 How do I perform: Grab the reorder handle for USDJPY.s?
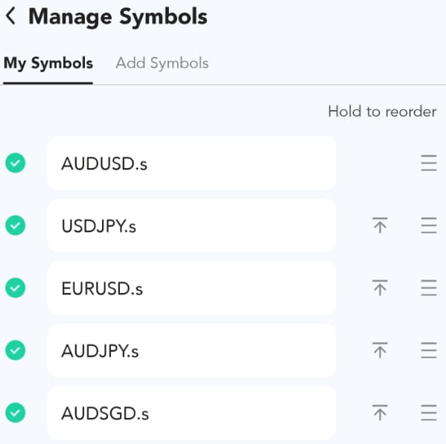429,225
